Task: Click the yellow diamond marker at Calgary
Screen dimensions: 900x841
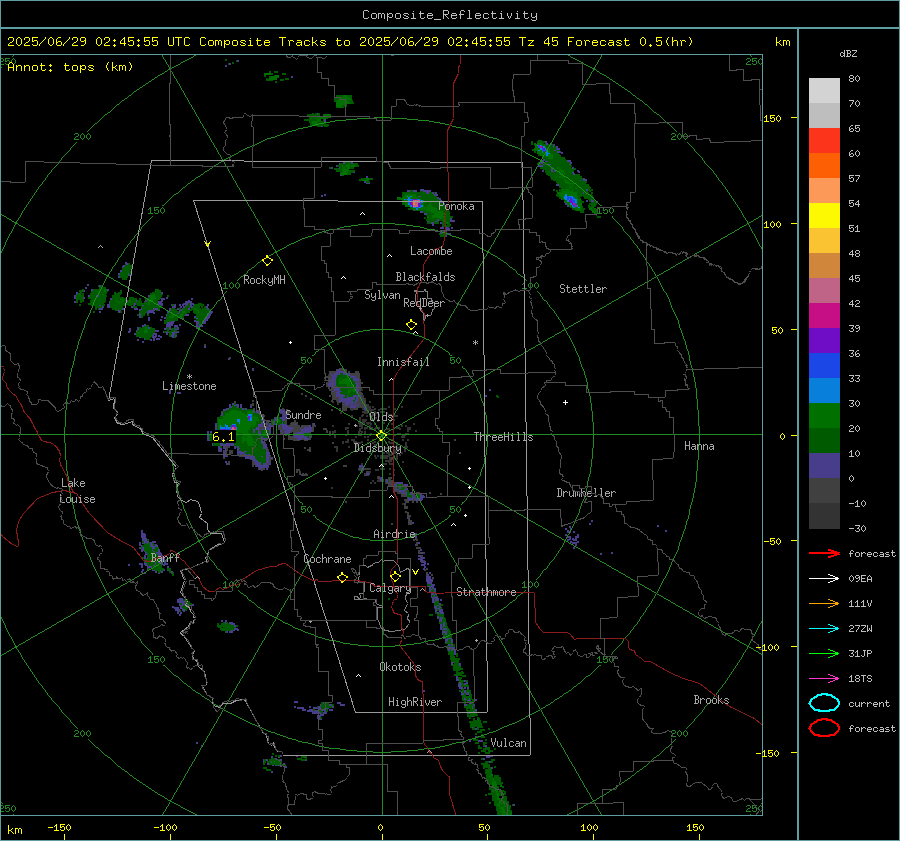Action: click(395, 576)
